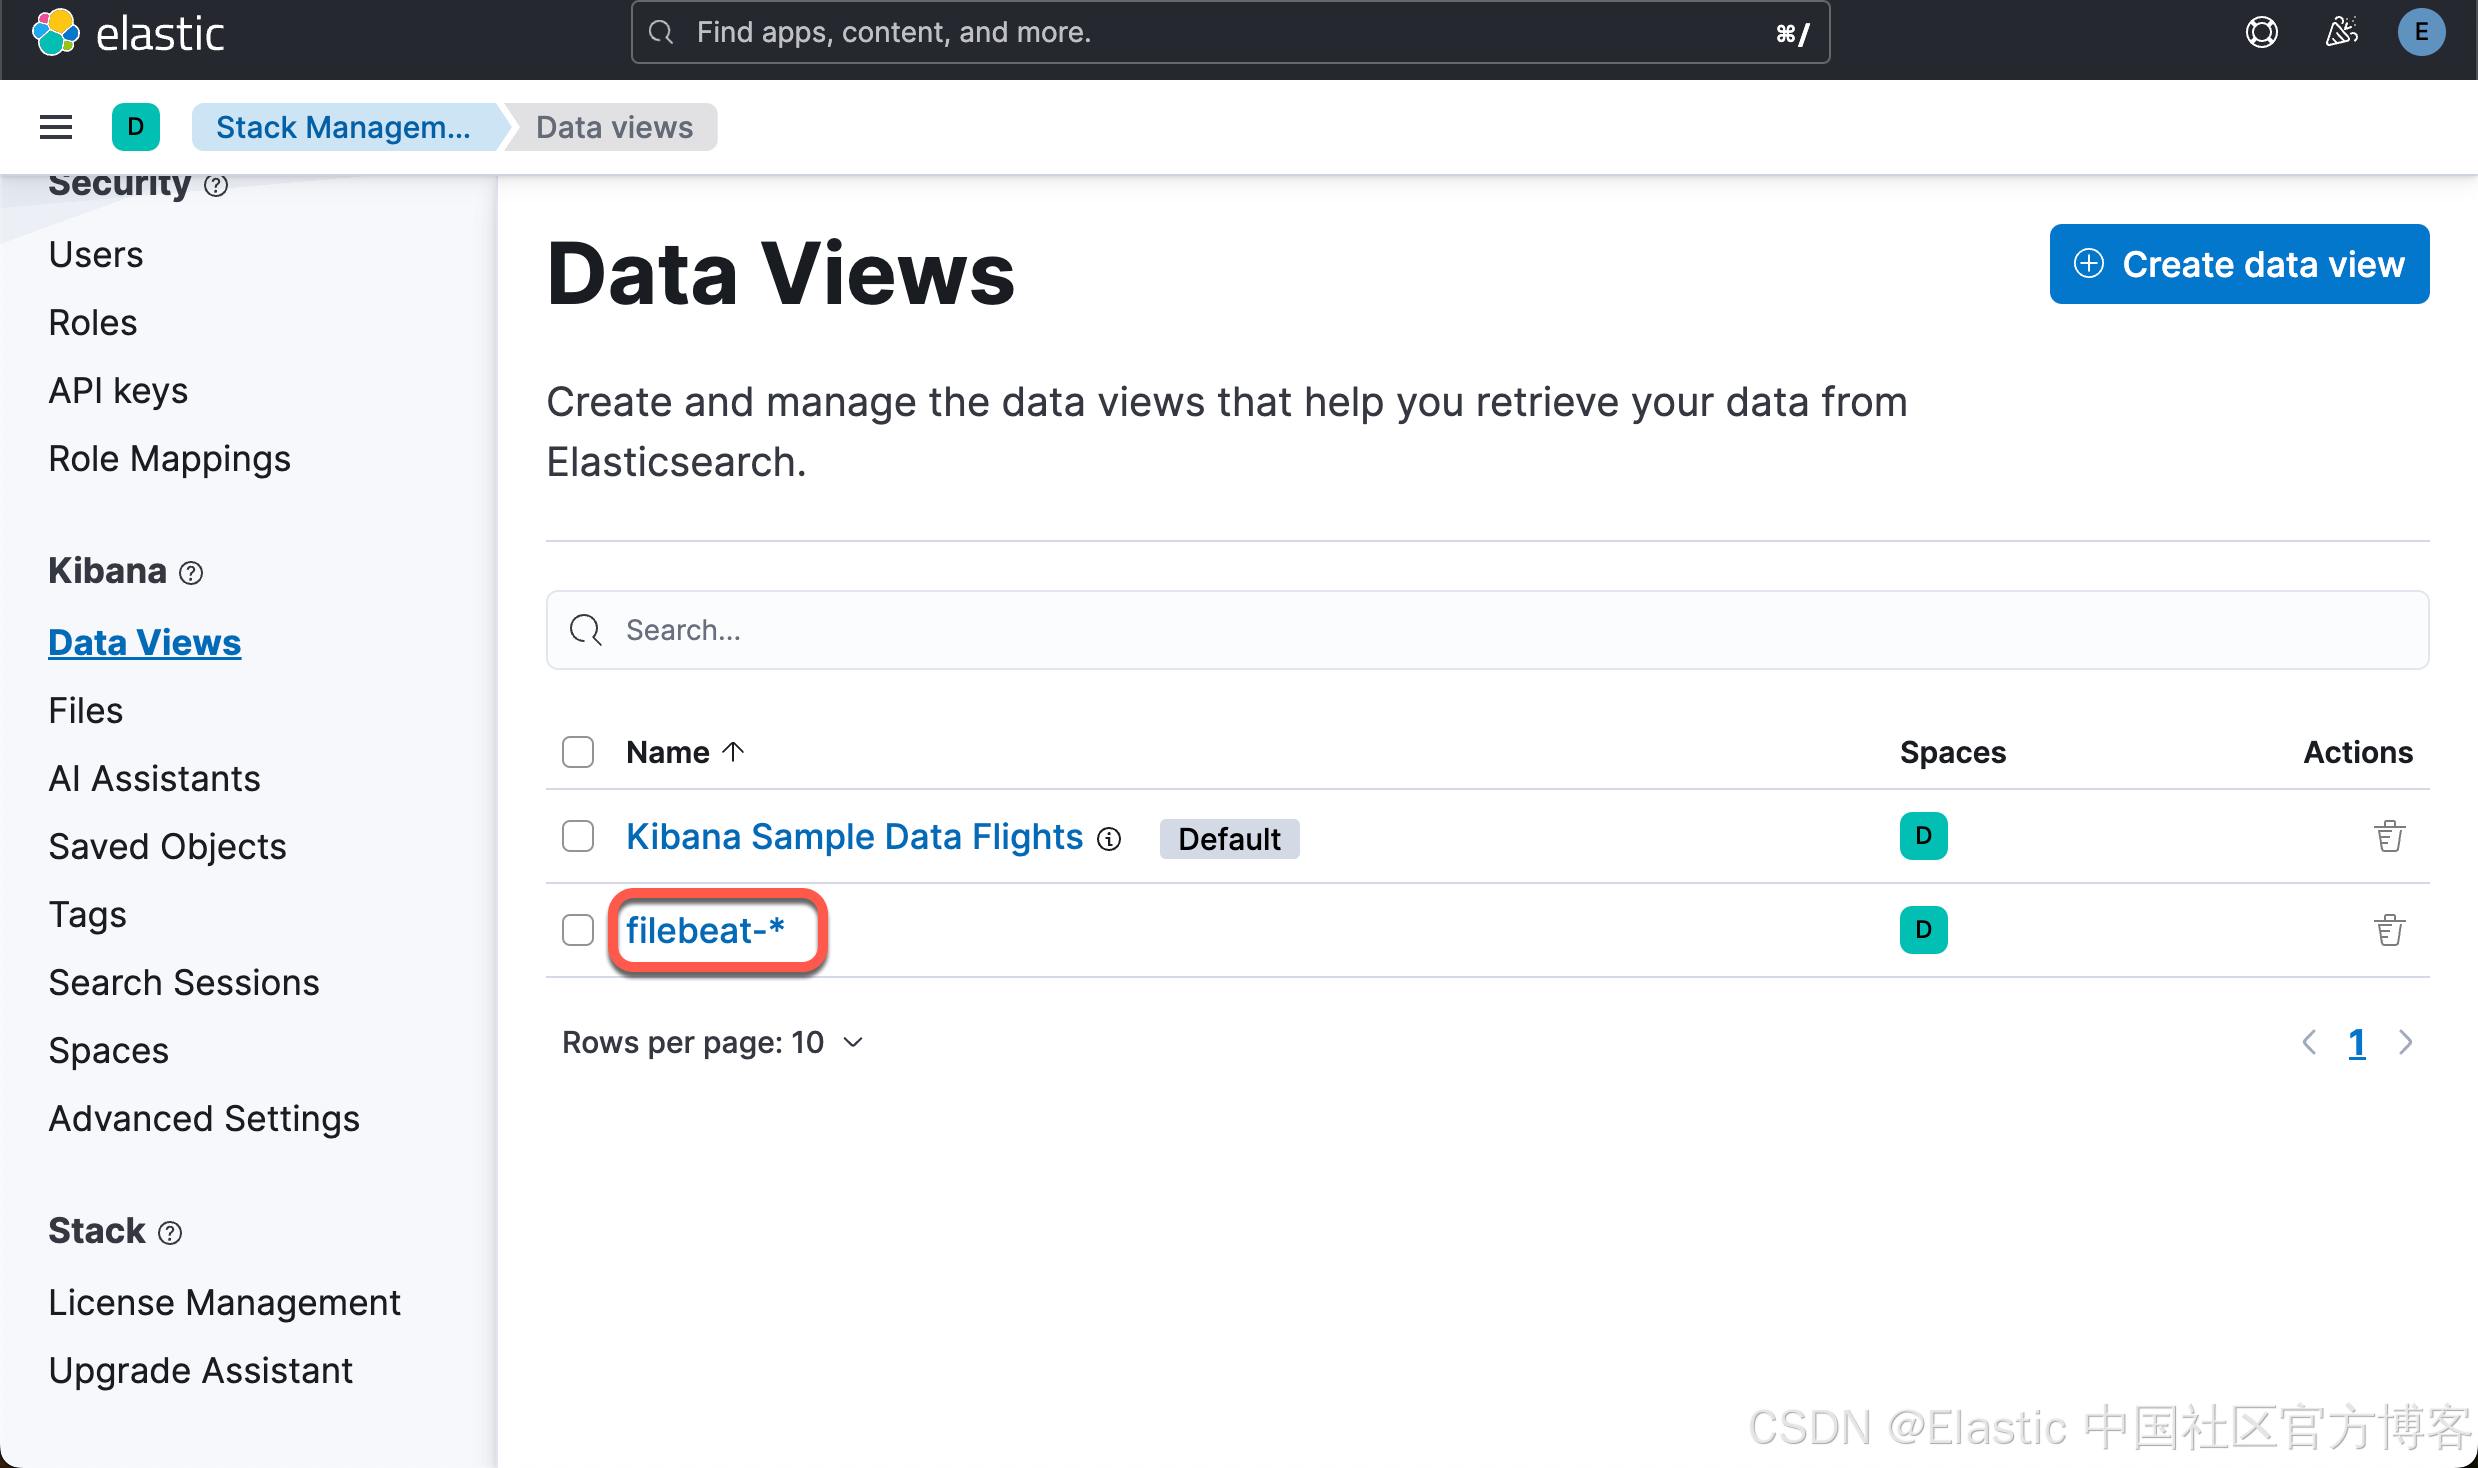Click the Spaces column header
The width and height of the screenshot is (2478, 1468).
click(1952, 752)
